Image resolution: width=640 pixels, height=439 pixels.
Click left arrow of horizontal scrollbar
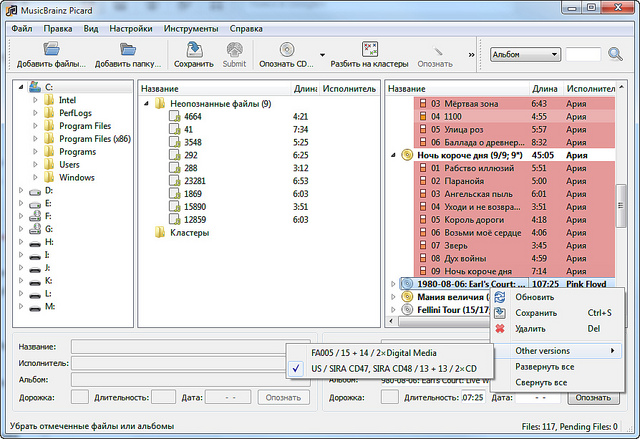click(391, 321)
